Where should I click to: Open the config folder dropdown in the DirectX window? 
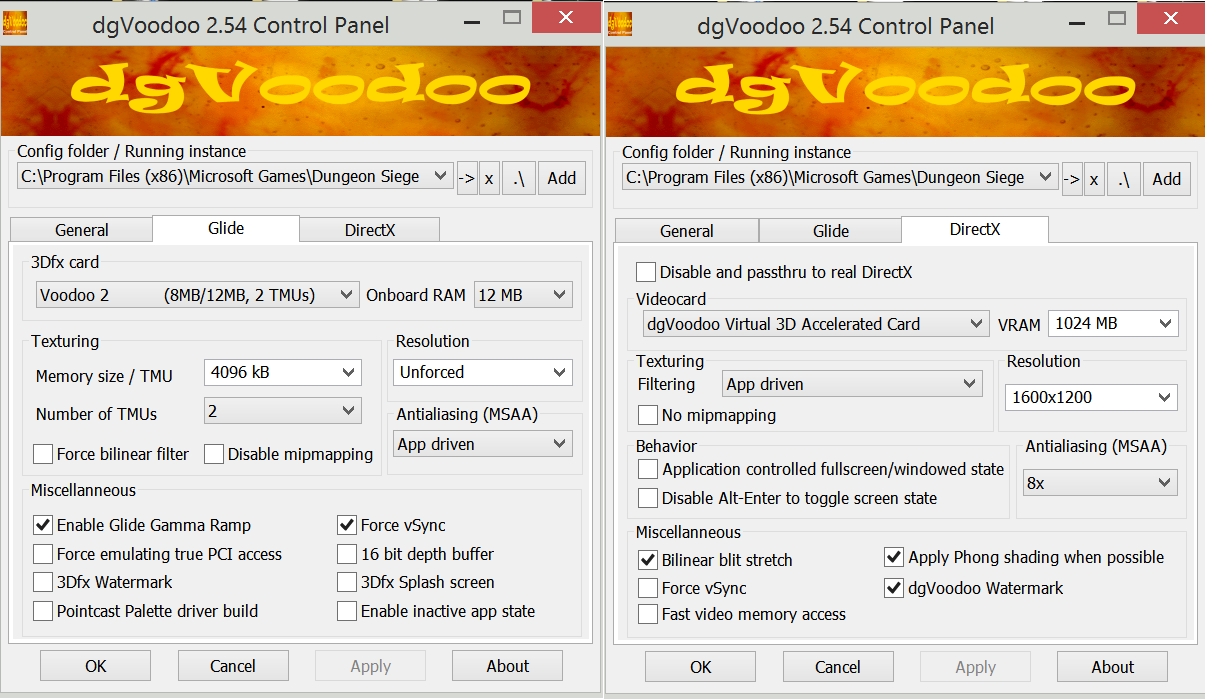(x=840, y=178)
